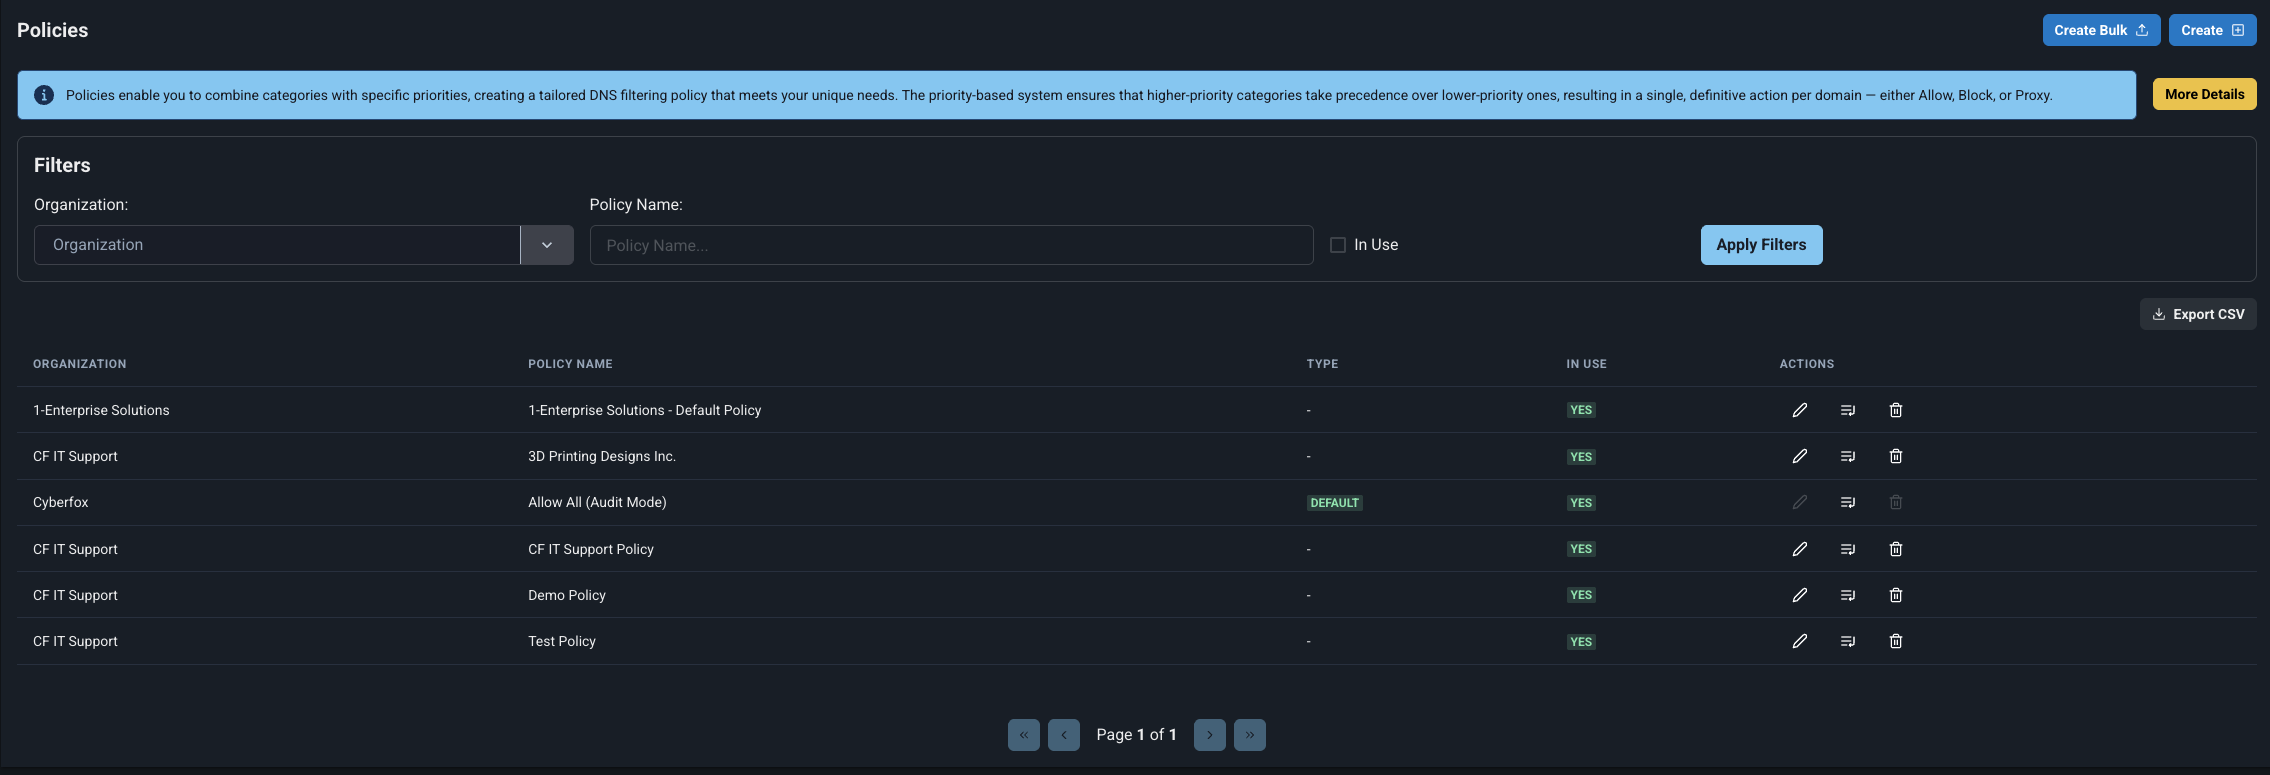
Task: Edit the Test Policy
Action: coord(1799,641)
